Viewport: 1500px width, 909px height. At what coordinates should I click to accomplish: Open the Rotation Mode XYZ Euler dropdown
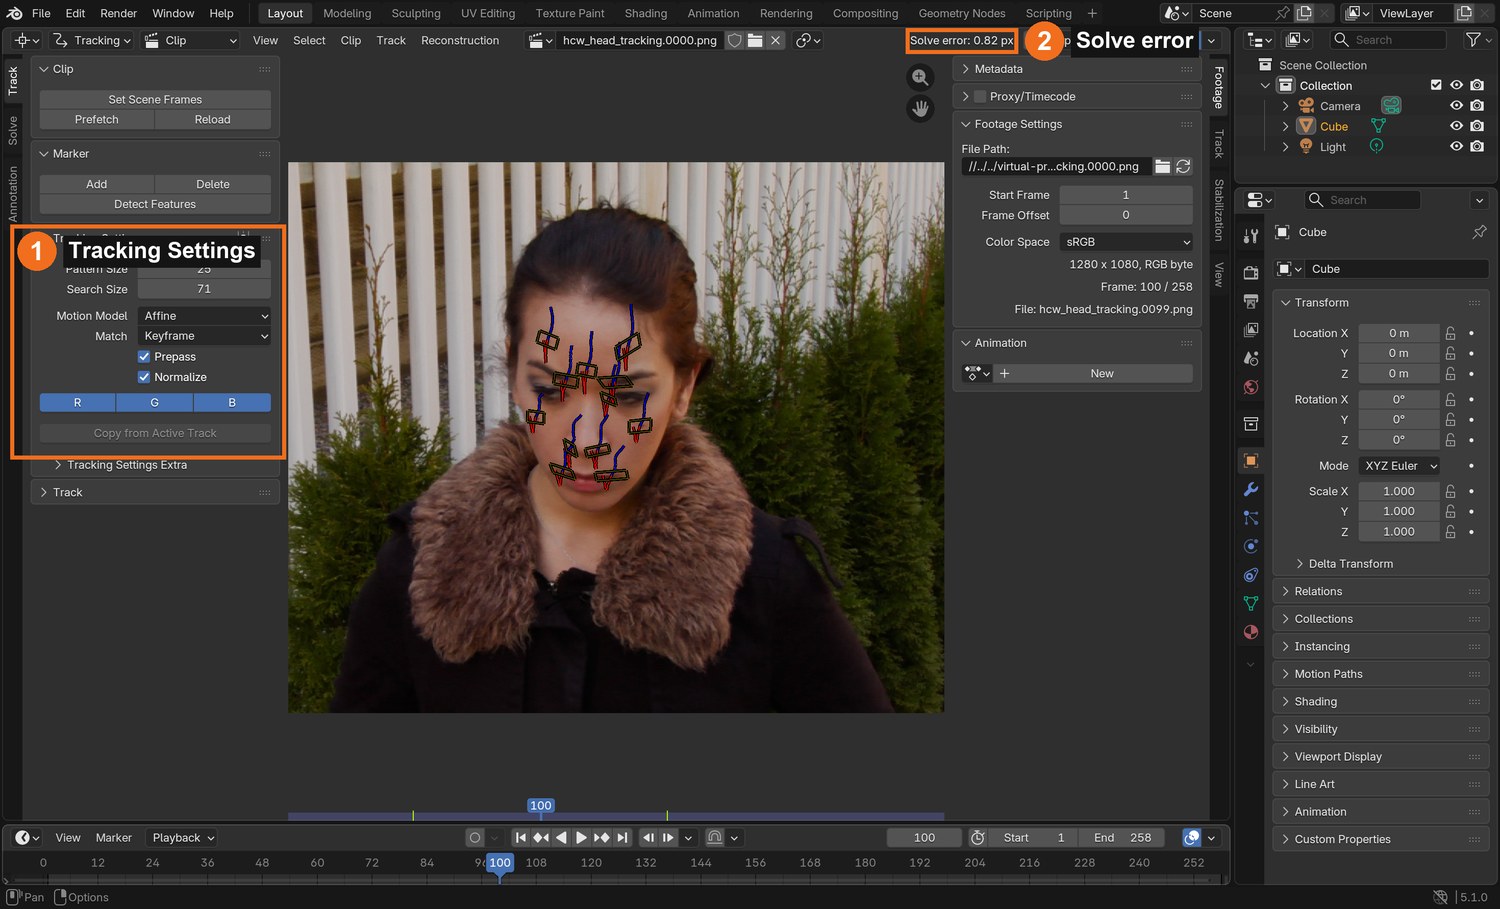pos(1400,466)
